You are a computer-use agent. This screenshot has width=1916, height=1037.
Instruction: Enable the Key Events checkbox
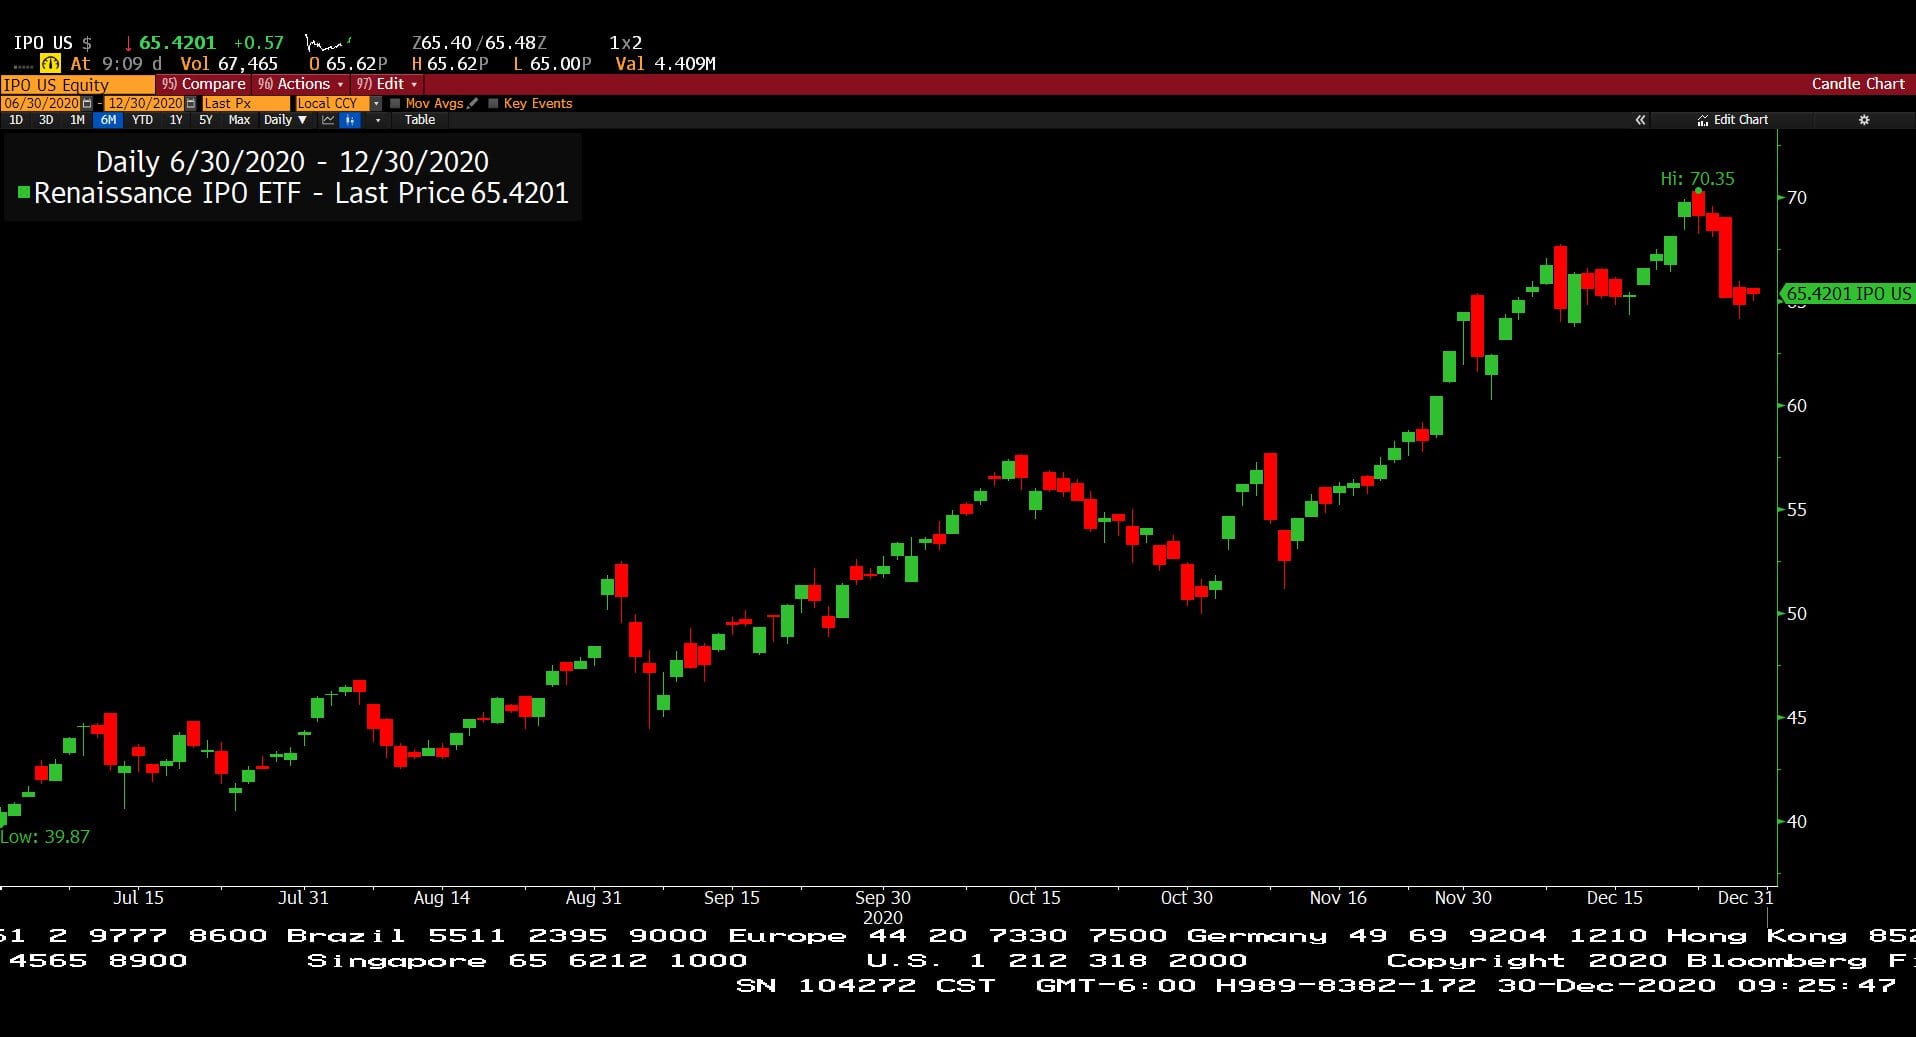tap(493, 103)
